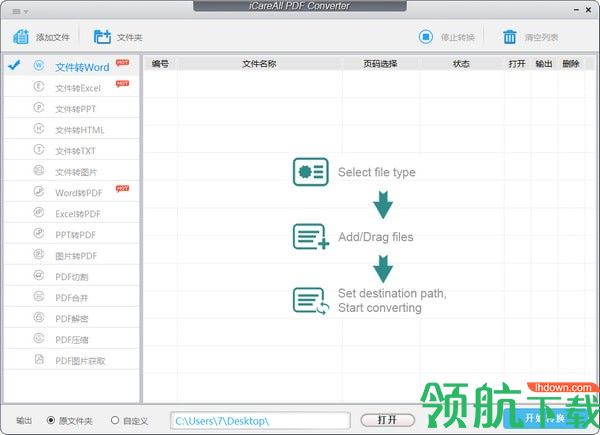
Task: Click the 添加文件 label
Action: tap(53, 37)
